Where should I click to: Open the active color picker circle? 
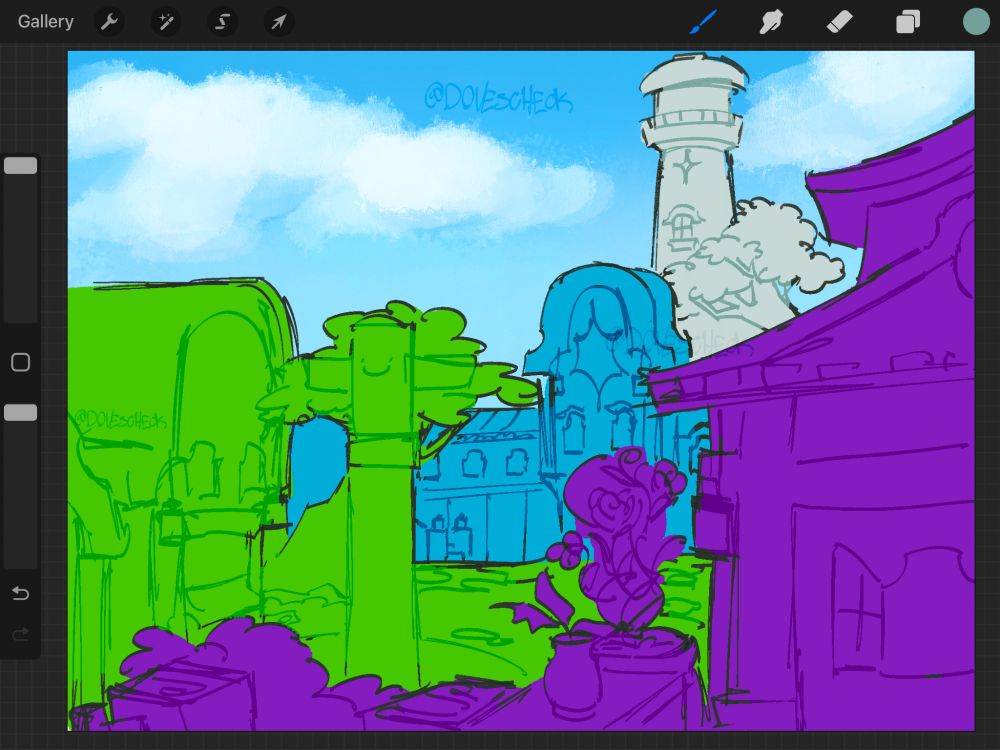pos(976,22)
